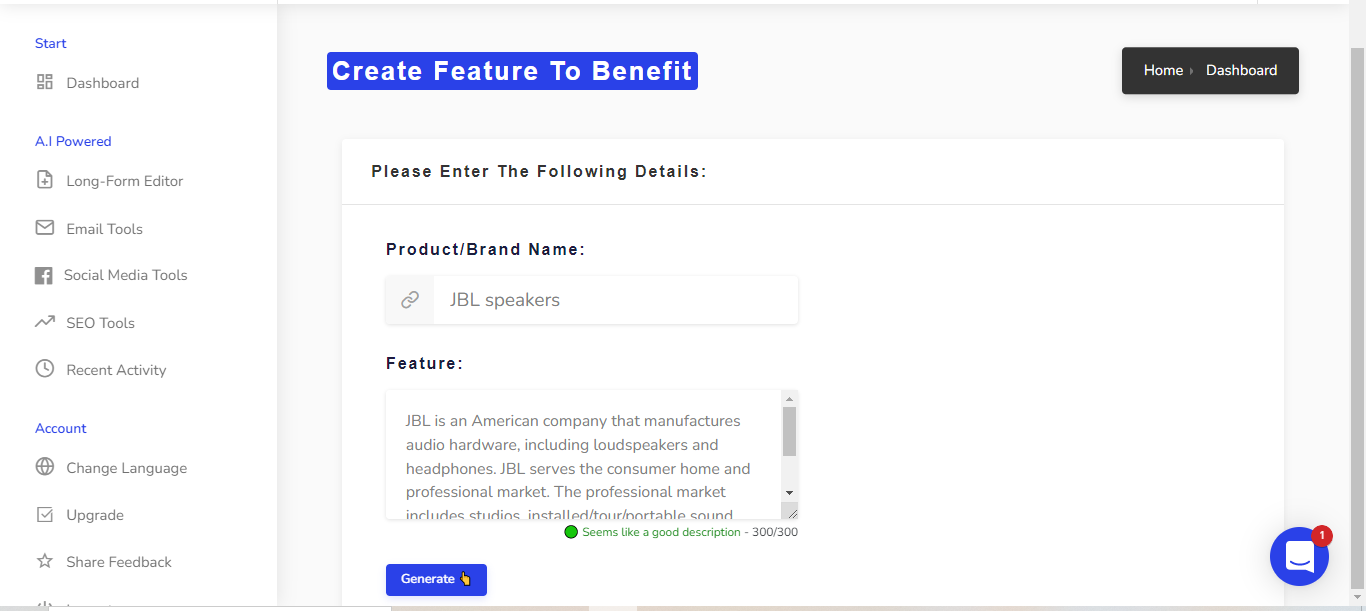Click the Upgrade checkbox icon

click(x=44, y=515)
